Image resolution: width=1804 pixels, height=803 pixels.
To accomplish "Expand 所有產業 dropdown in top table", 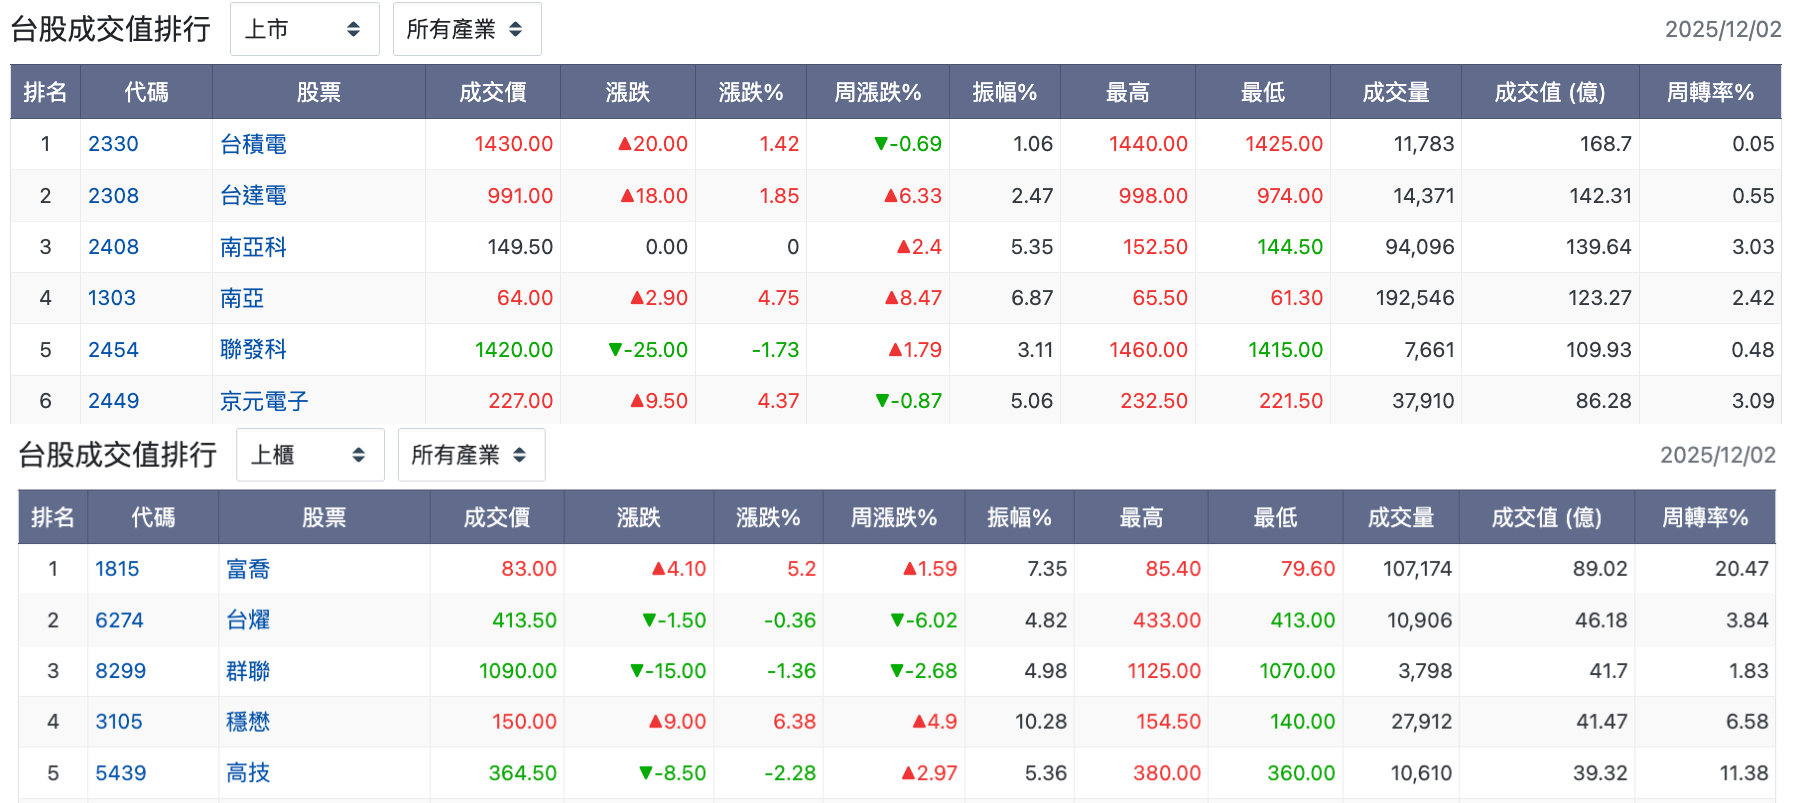I will pyautogui.click(x=467, y=29).
